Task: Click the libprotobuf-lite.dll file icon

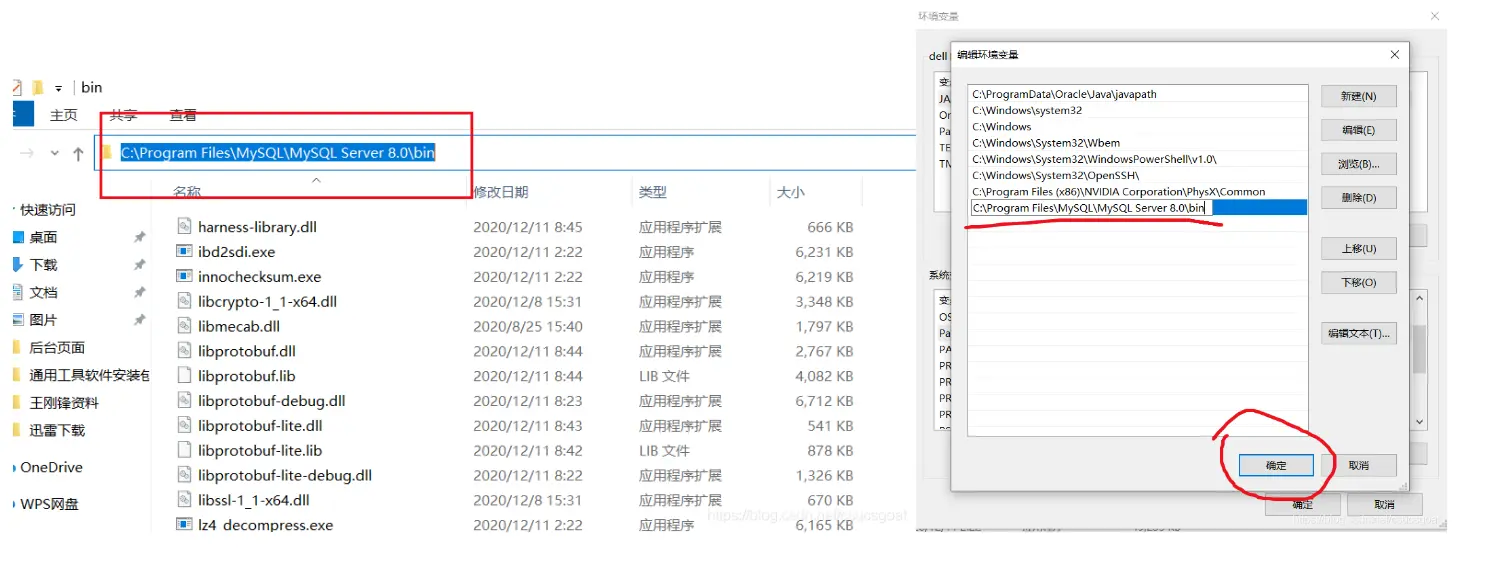Action: 183,426
